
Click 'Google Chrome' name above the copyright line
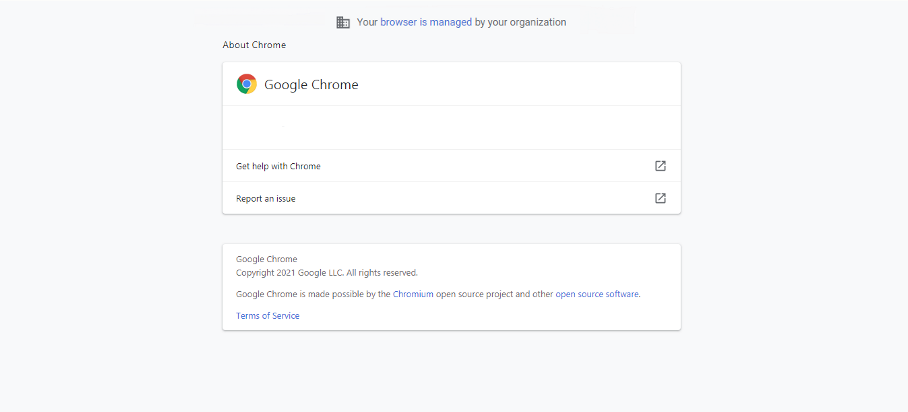pos(266,259)
